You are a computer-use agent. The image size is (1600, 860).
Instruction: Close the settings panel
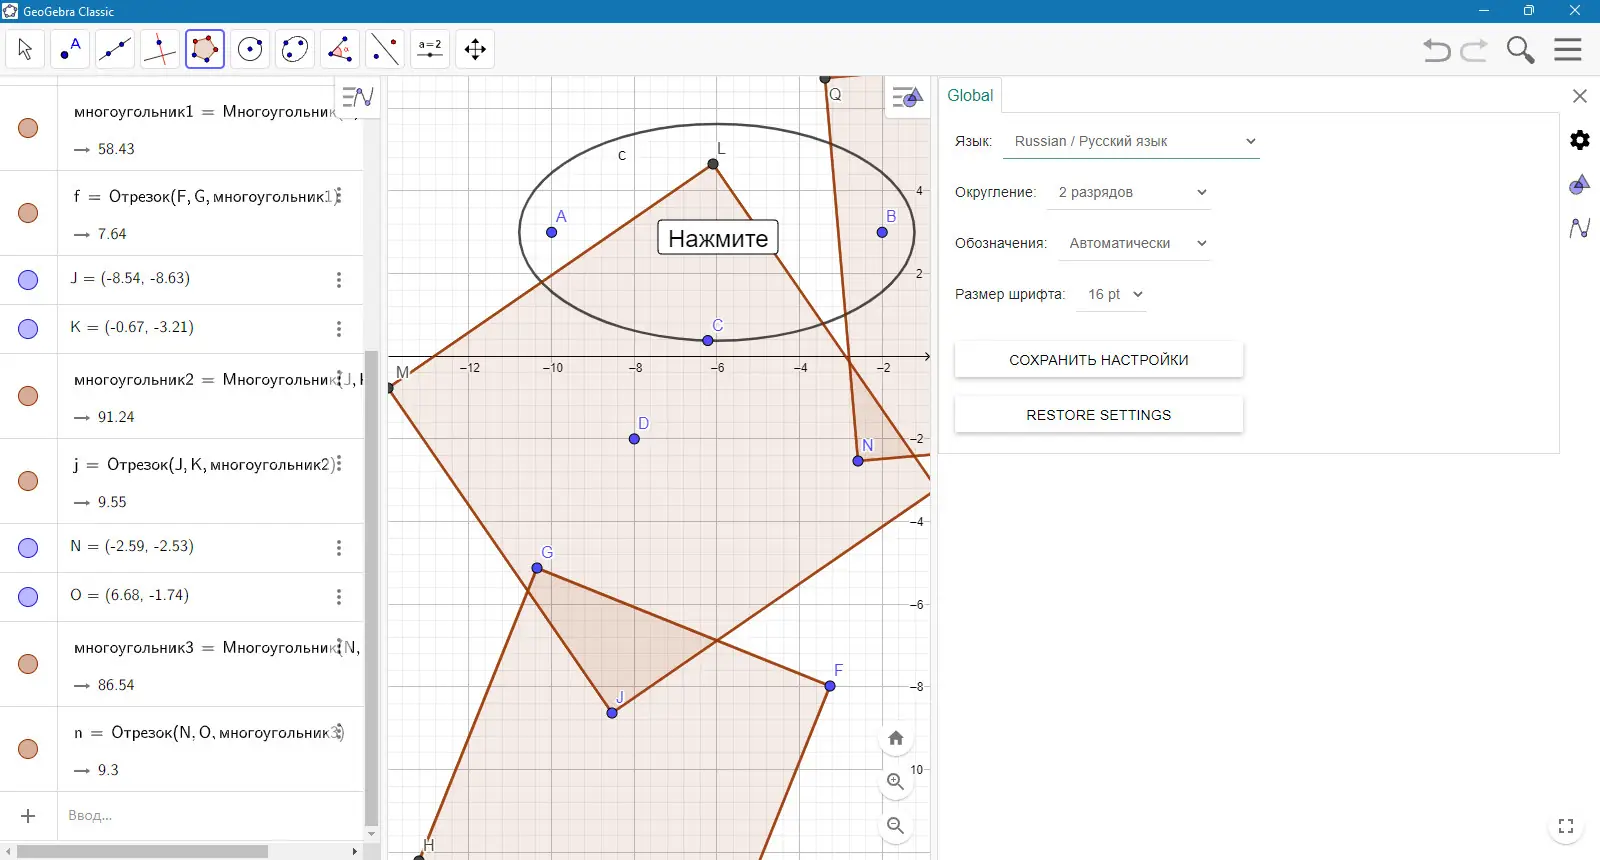tap(1580, 96)
